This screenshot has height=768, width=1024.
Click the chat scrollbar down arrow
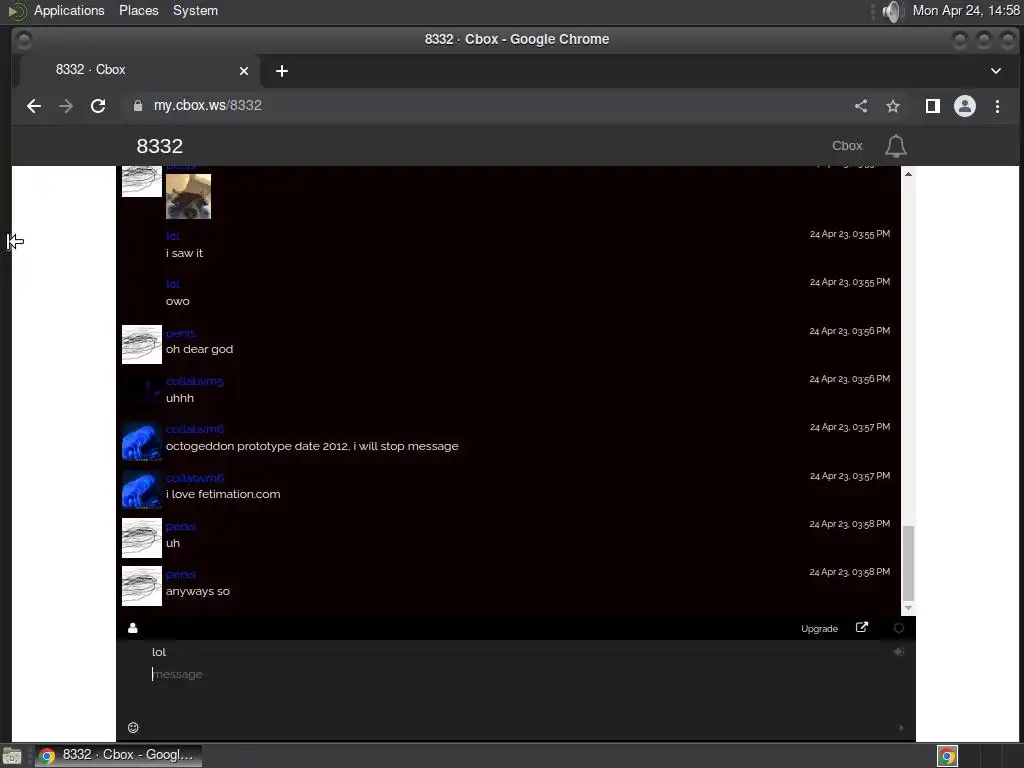point(908,608)
